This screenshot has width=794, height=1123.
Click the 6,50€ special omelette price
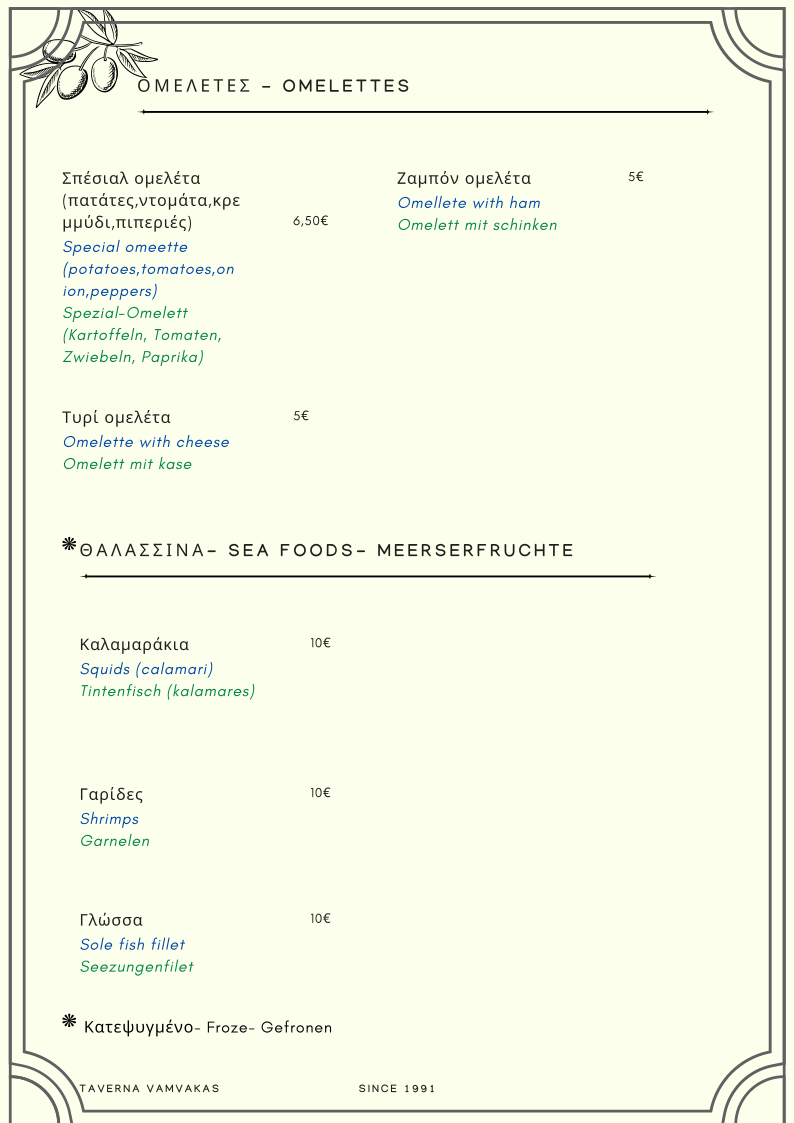pos(310,221)
